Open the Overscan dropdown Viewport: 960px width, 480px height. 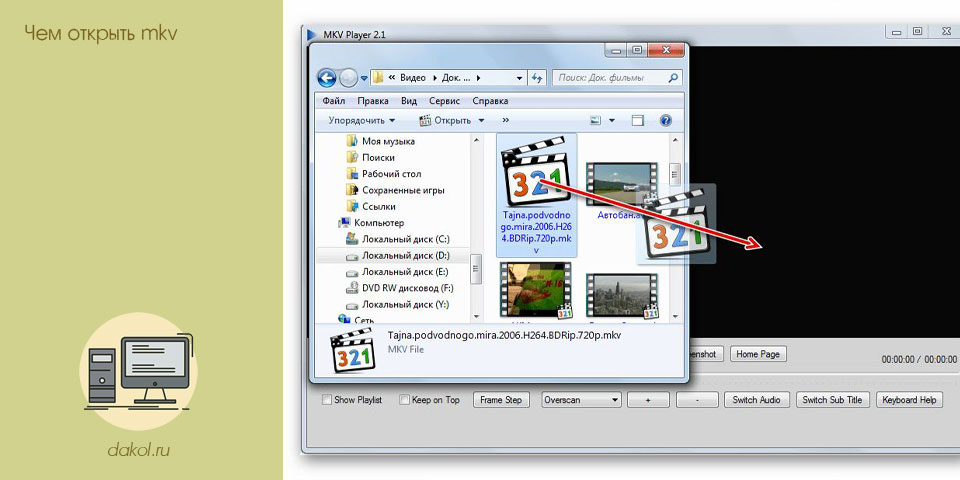[x=582, y=400]
